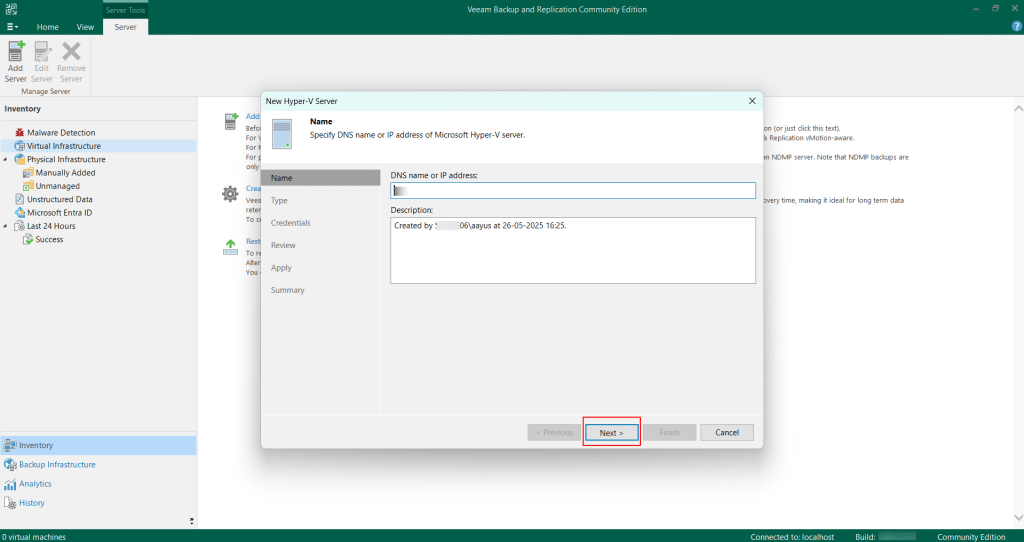1024x542 pixels.
Task: Click the Backup Infrastructure navigation icon
Action: coord(10,465)
